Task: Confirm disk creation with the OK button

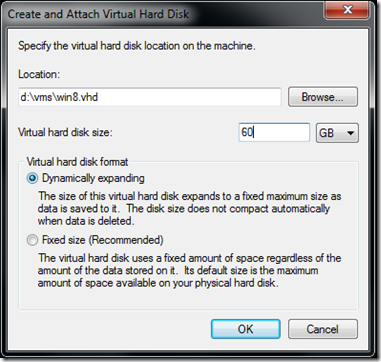Action: (246, 329)
